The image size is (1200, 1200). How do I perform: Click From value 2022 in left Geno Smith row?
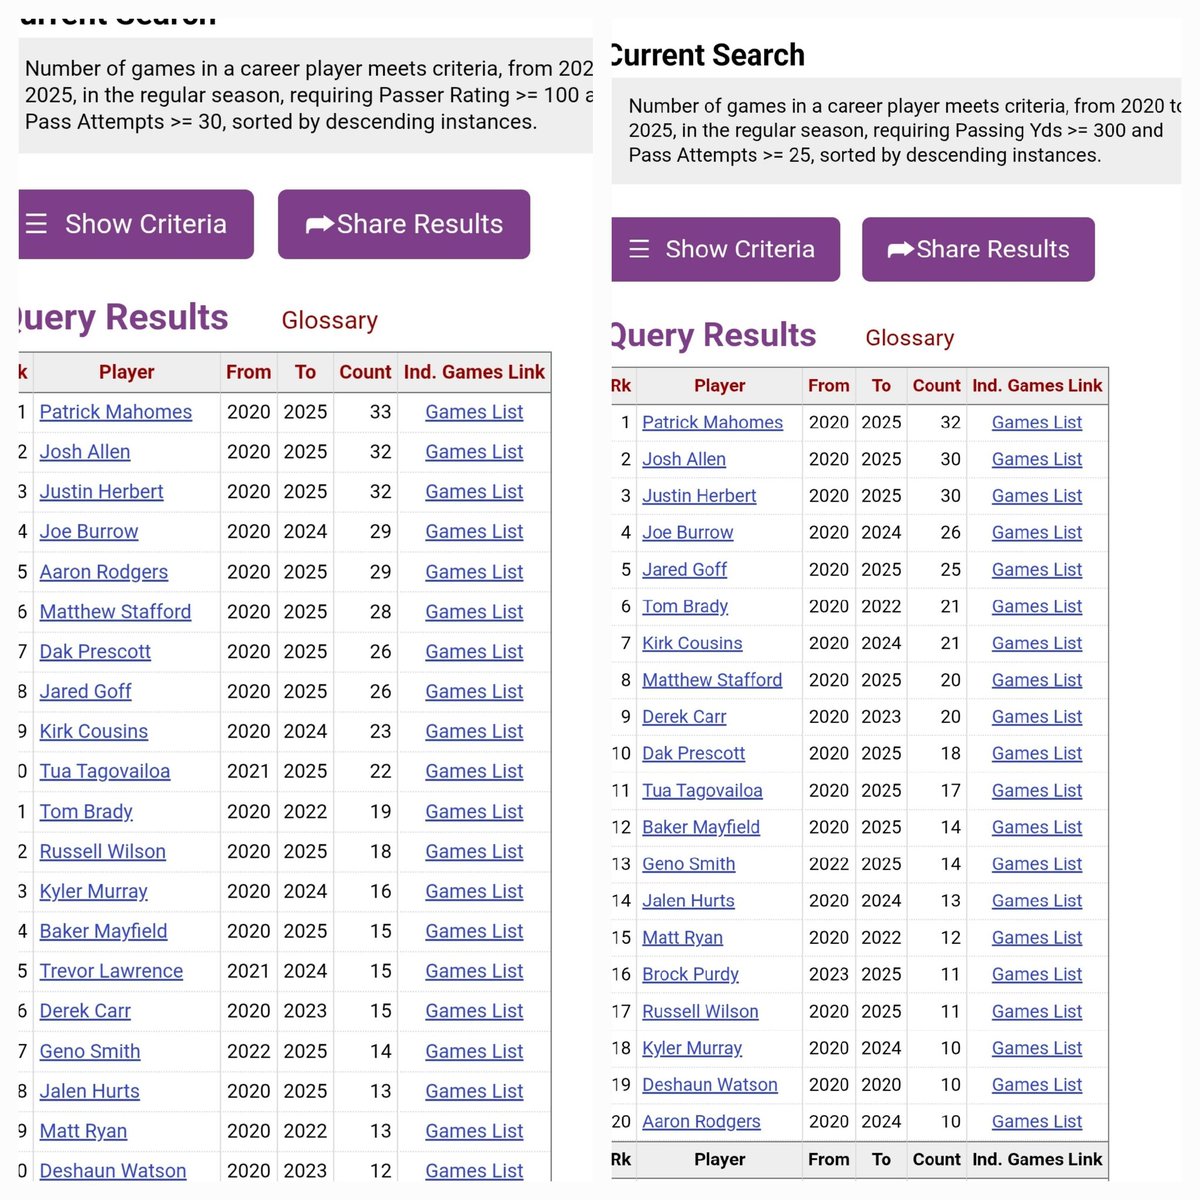(x=249, y=1051)
